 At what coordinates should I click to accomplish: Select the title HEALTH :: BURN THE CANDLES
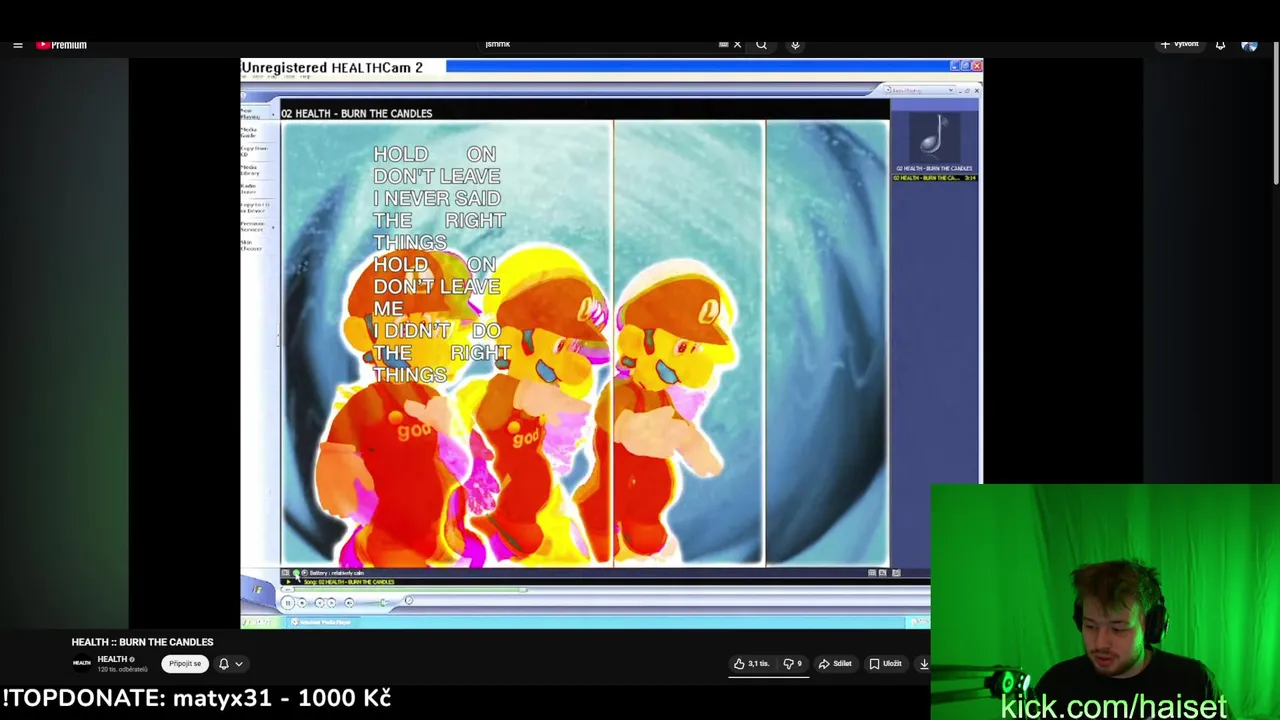pos(142,642)
